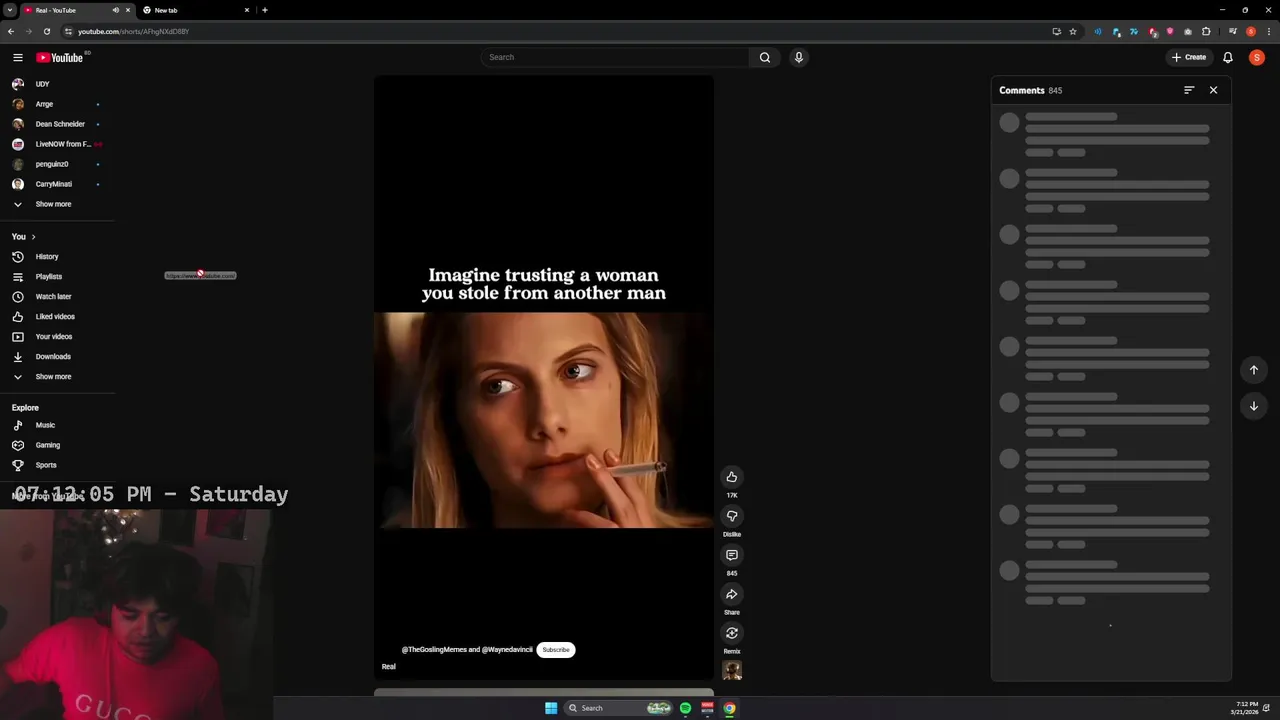Open the pink shield extension

click(x=1170, y=31)
